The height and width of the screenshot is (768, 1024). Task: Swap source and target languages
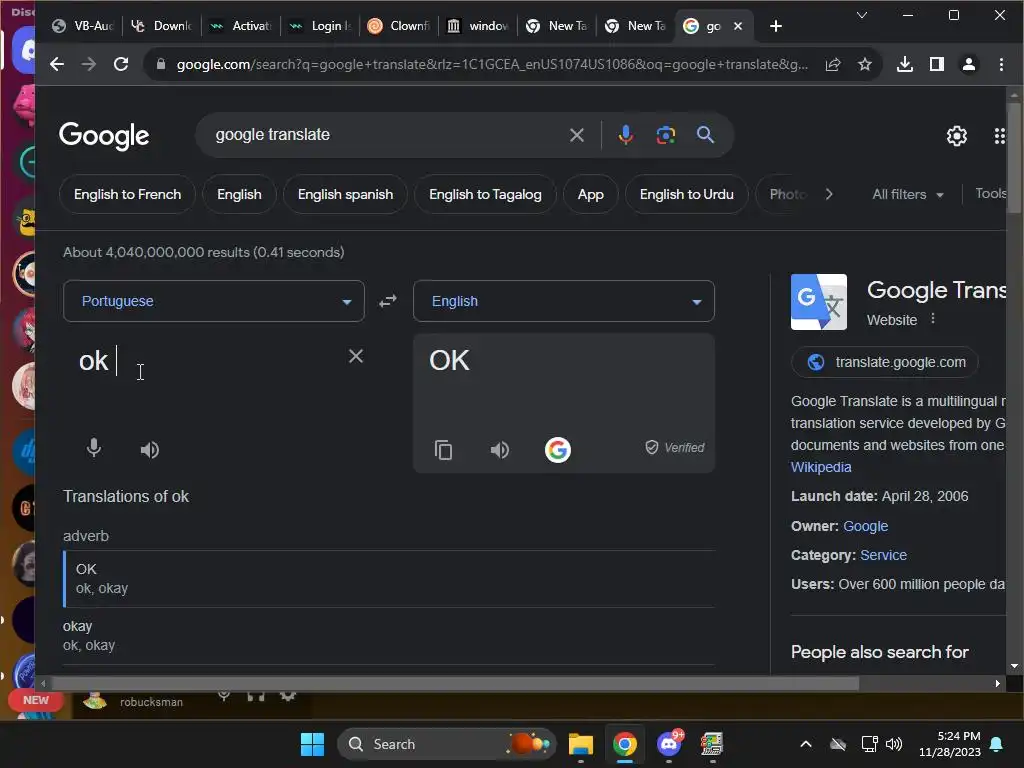pyautogui.click(x=388, y=301)
